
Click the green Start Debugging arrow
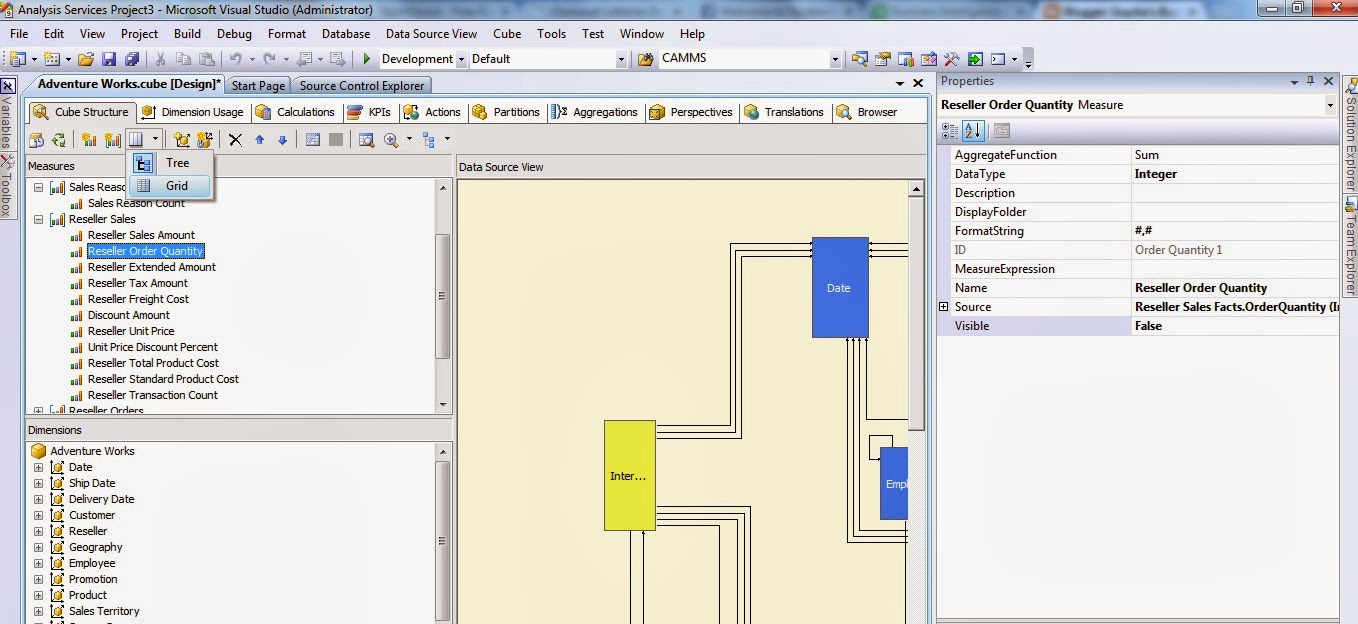[x=367, y=59]
